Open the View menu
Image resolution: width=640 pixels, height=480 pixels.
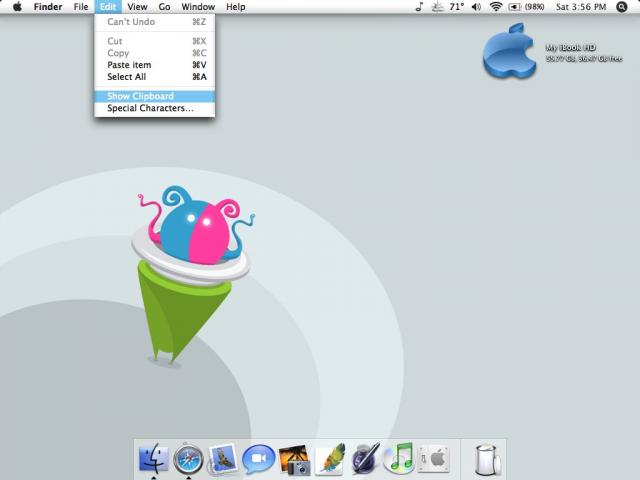[x=137, y=7]
